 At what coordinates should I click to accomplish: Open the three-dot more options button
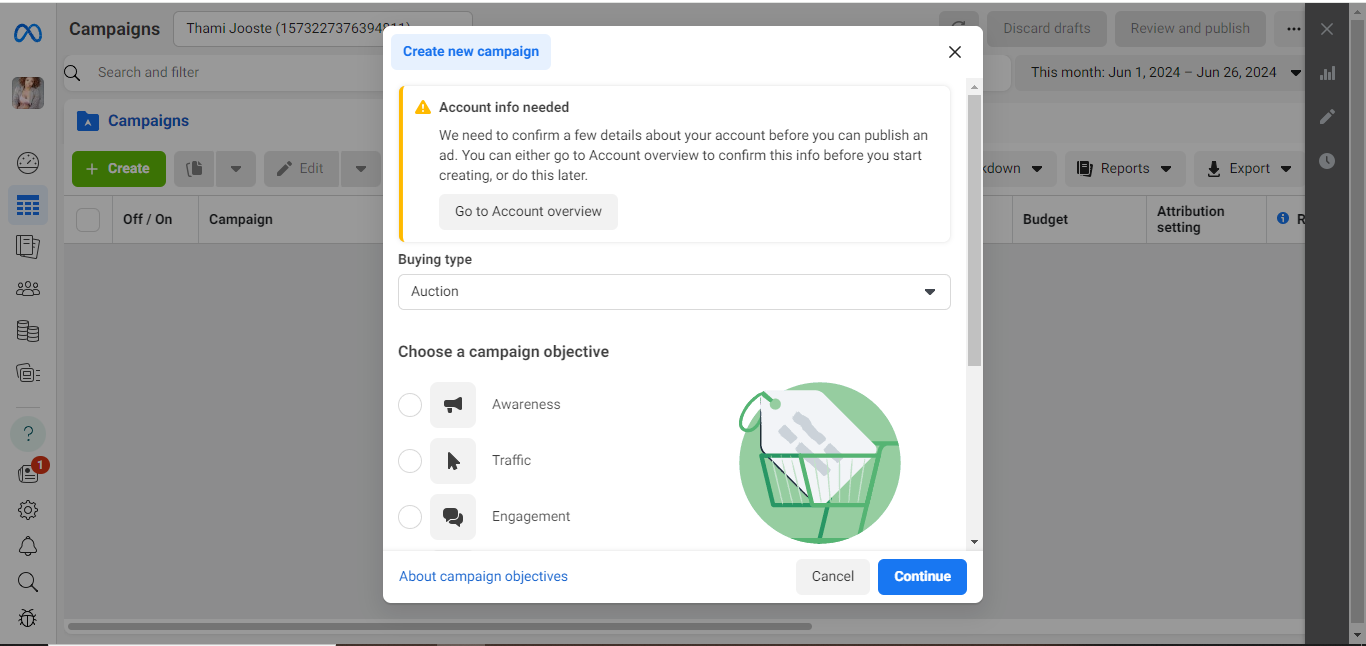(1294, 29)
